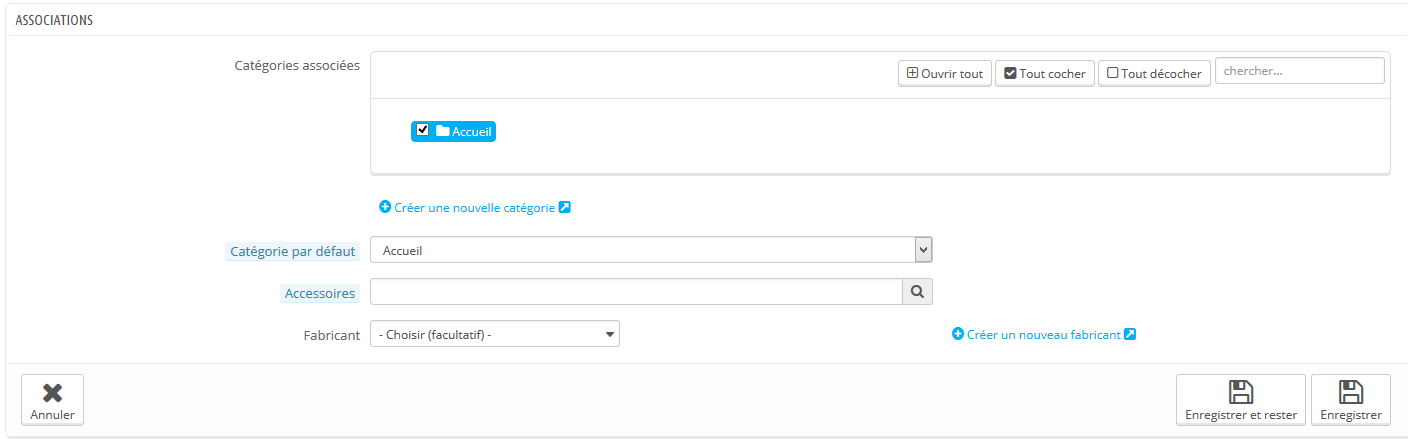
Task: Uncheck the Accueil category checkbox
Action: [x=423, y=130]
